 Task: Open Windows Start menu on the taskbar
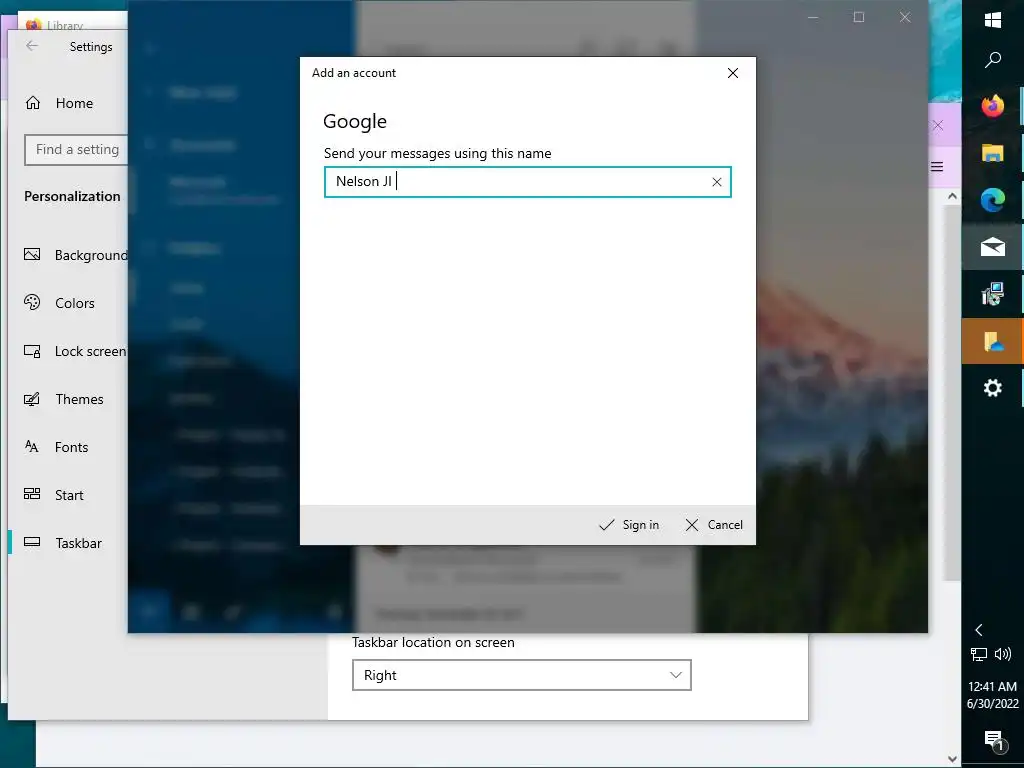993,20
